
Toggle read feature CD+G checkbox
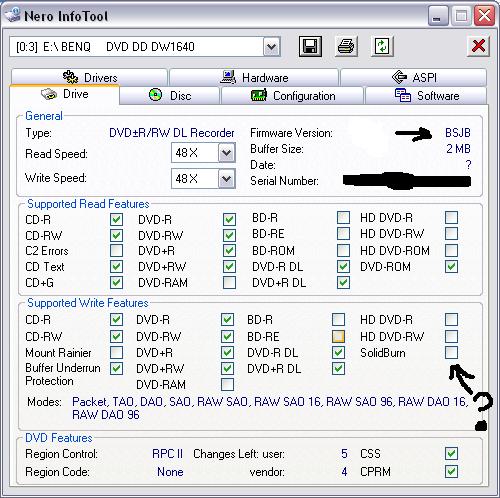pyautogui.click(x=116, y=282)
